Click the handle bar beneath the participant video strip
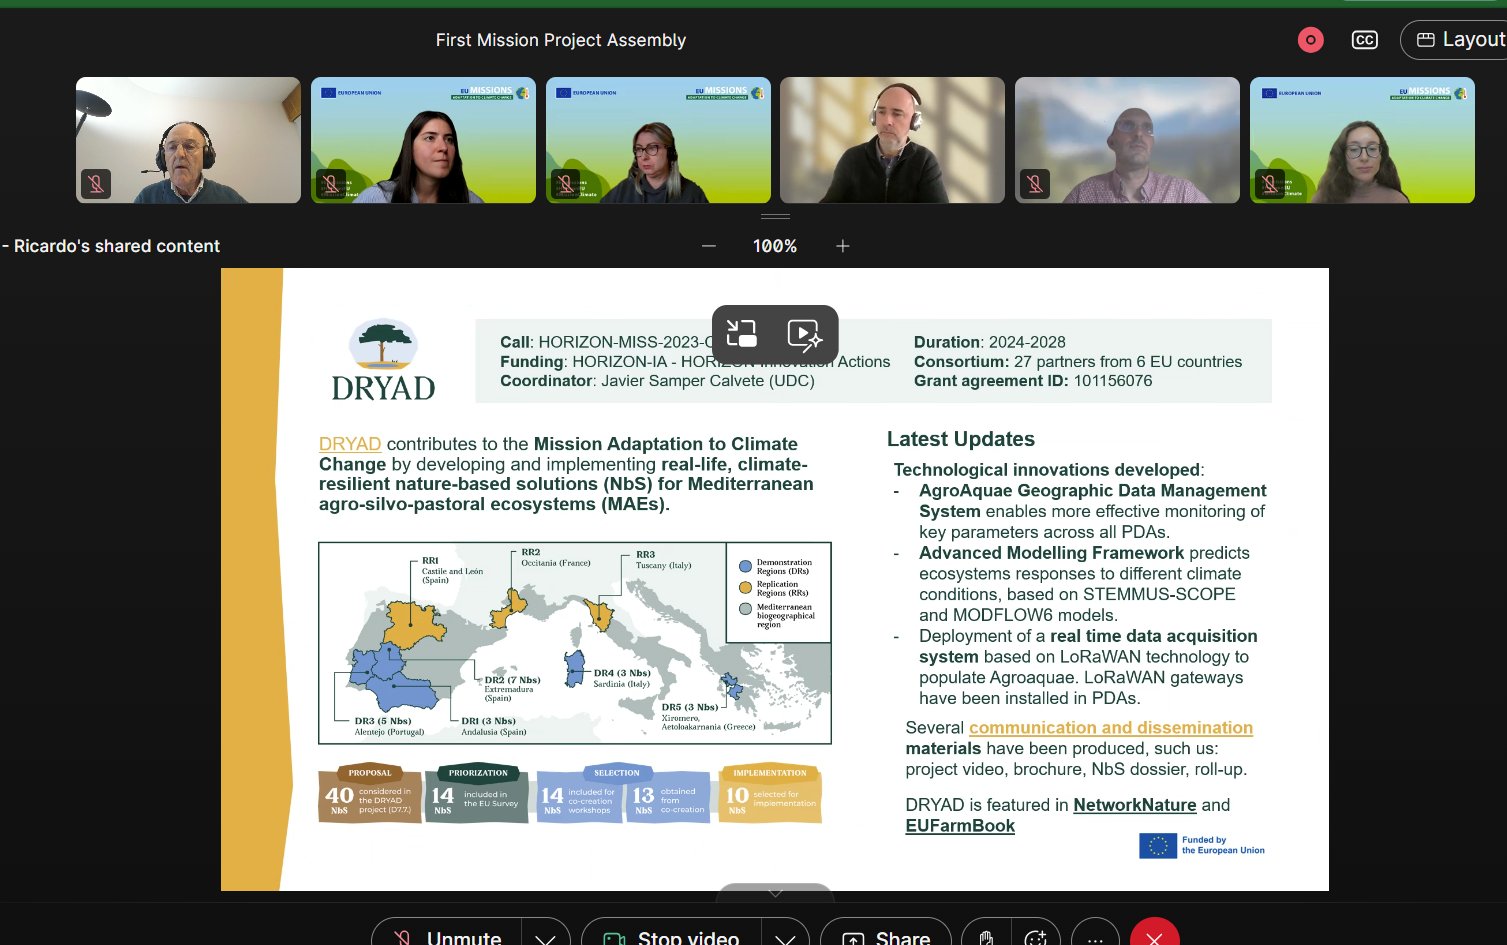Viewport: 1507px width, 945px height. coord(775,216)
